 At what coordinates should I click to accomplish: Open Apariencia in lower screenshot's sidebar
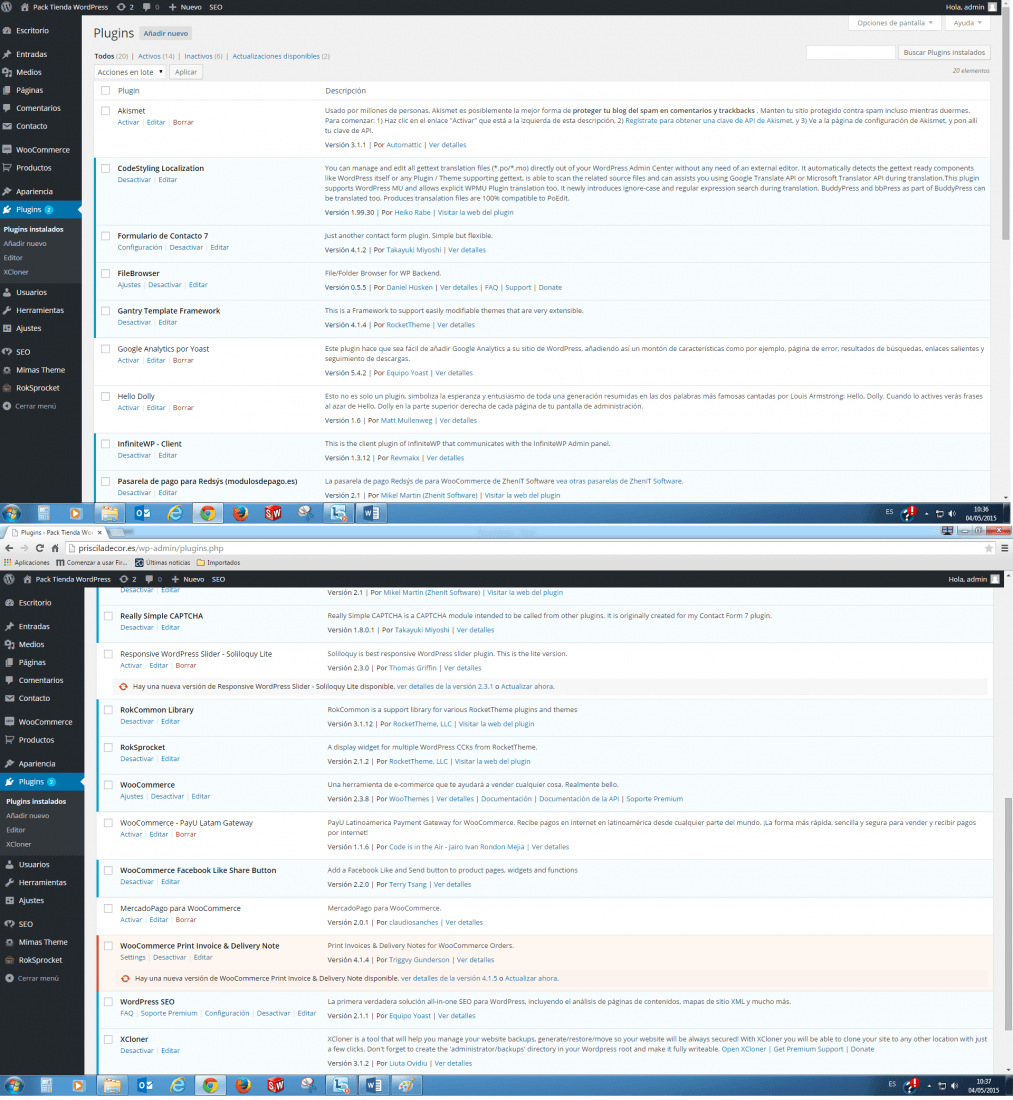point(37,764)
